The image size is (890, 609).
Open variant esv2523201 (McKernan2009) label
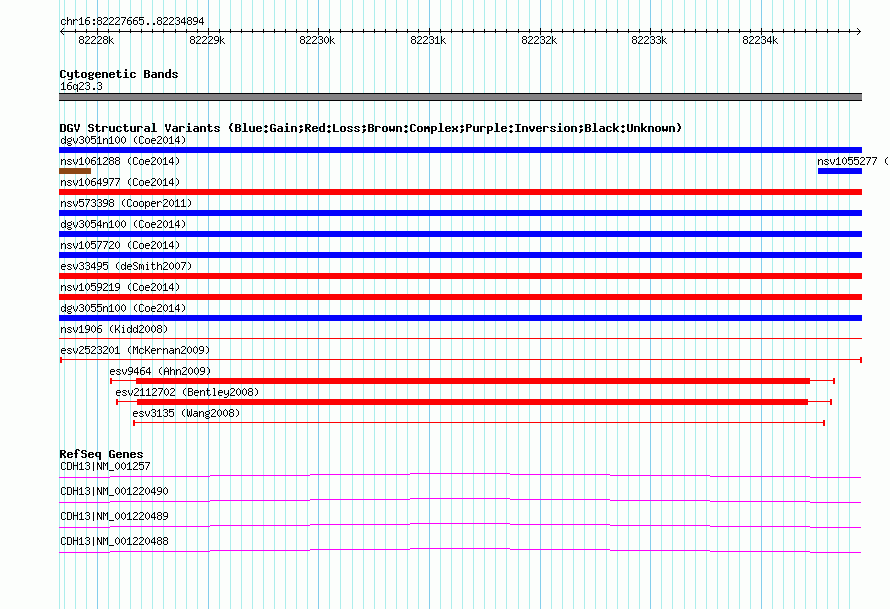[135, 350]
